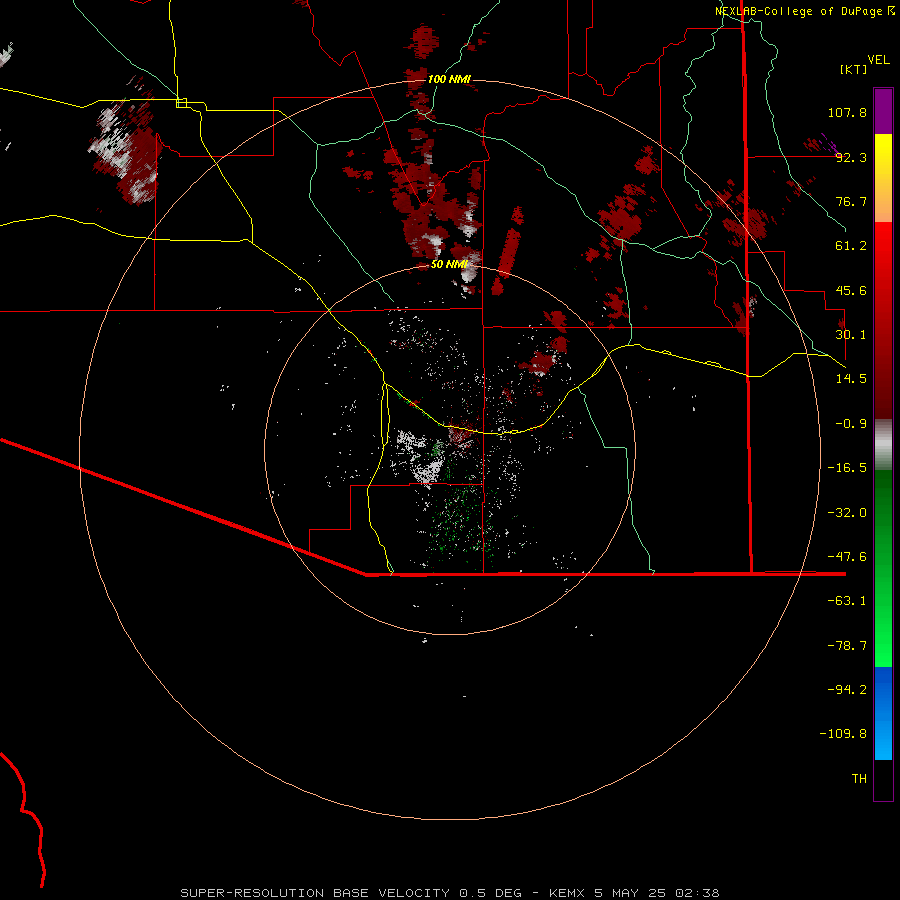The height and width of the screenshot is (900, 900).
Task: Select the -109.8 velocity scale value
Action: pos(843,734)
